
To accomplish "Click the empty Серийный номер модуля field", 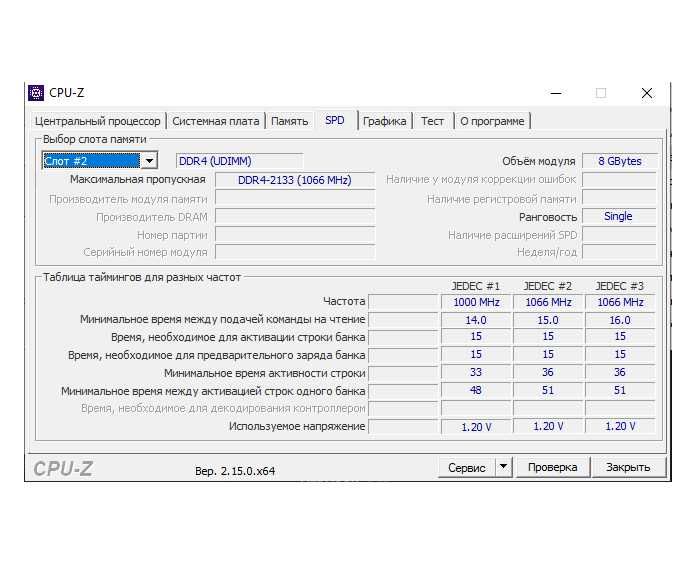I will [x=295, y=252].
